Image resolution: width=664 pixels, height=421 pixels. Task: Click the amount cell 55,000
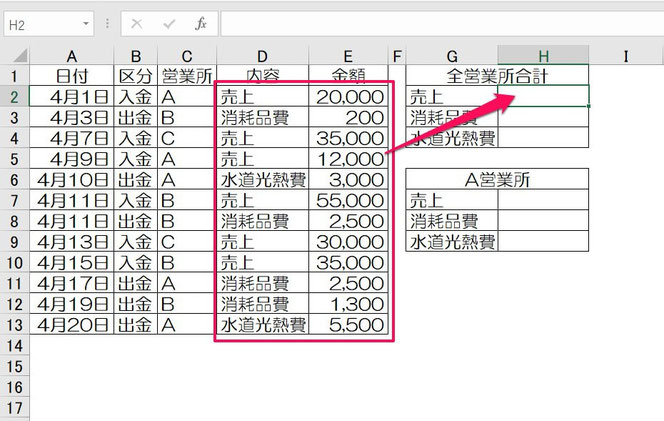click(x=348, y=200)
